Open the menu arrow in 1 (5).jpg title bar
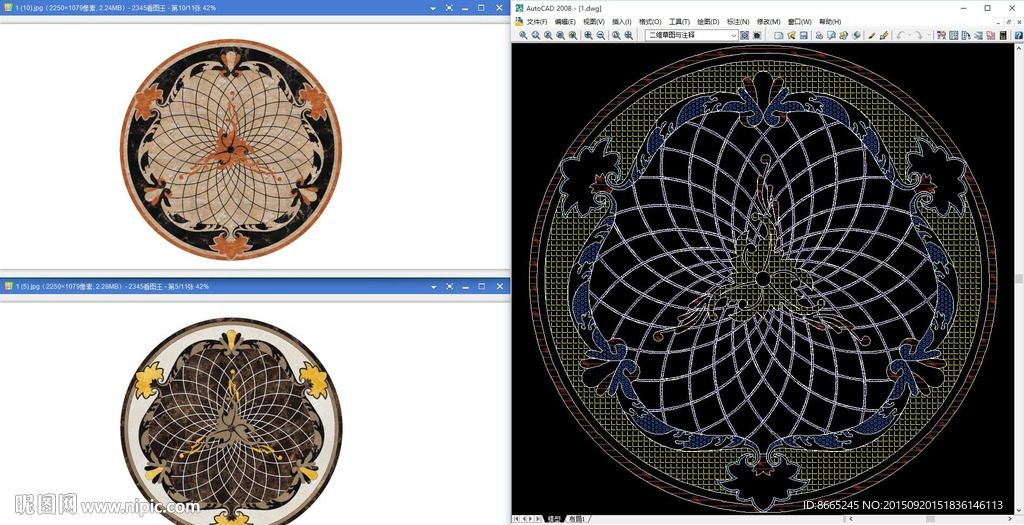The image size is (1024, 525). 433,287
